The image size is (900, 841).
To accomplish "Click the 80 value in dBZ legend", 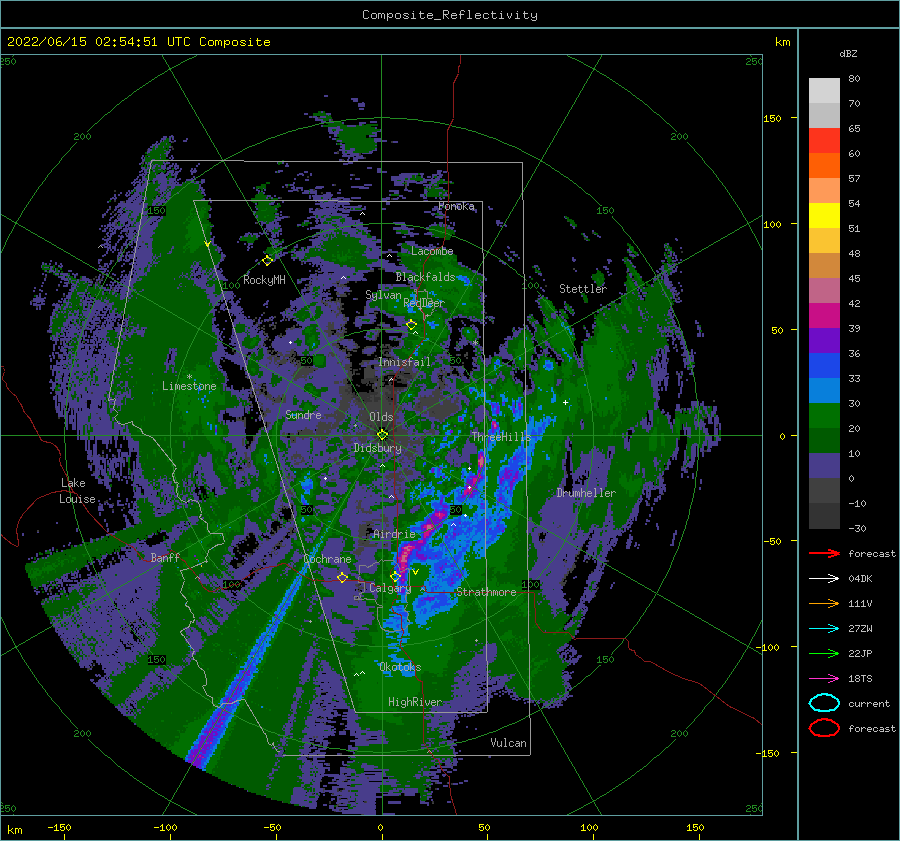I will 854,78.
